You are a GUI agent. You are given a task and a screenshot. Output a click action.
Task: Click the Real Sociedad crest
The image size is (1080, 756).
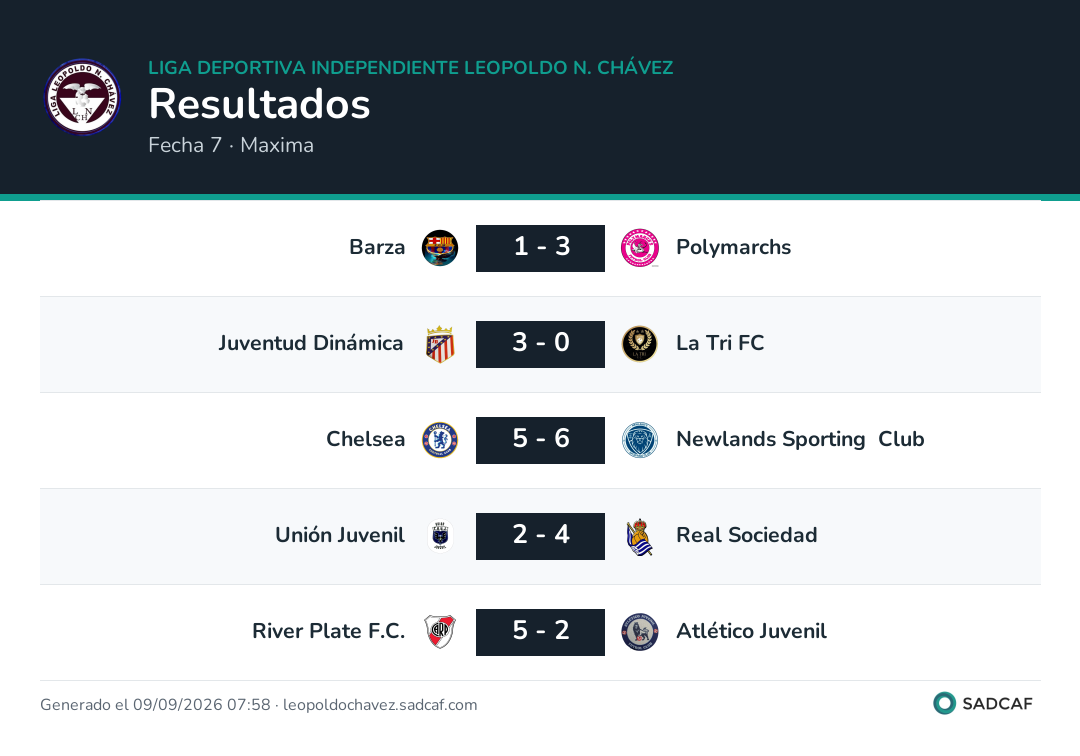640,536
